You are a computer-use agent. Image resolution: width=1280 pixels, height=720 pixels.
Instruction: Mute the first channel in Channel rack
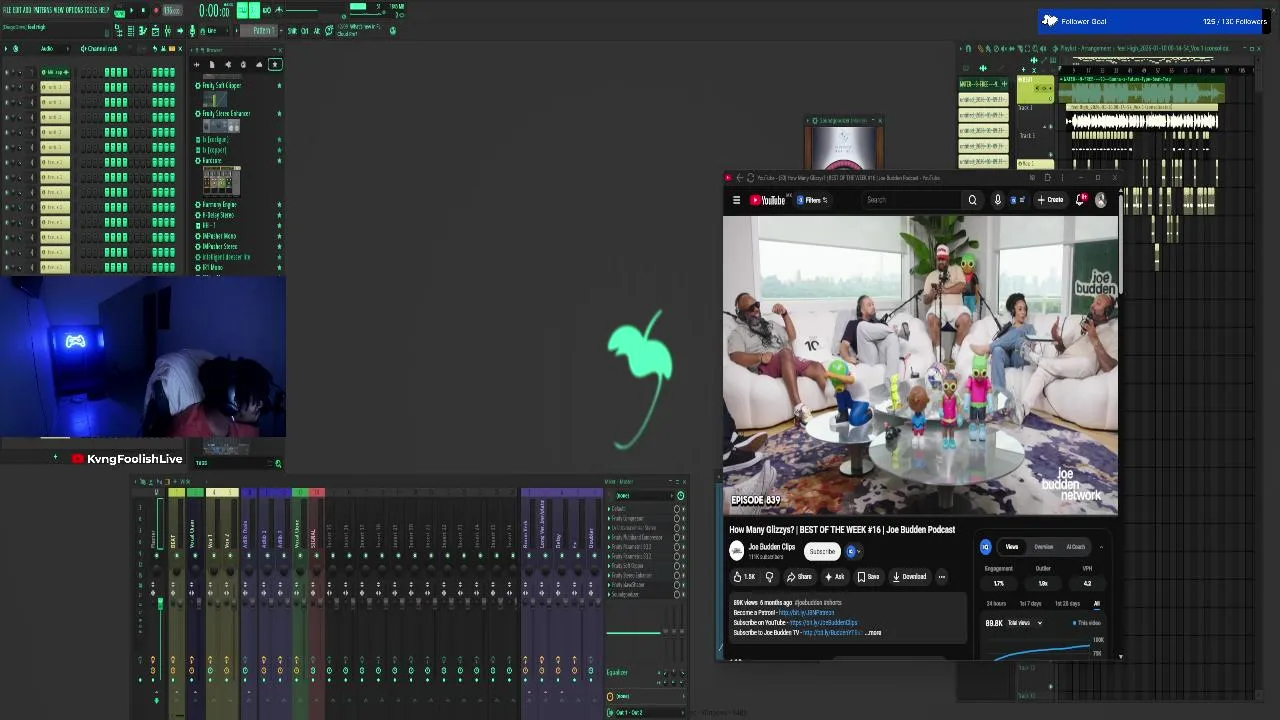tap(7, 73)
